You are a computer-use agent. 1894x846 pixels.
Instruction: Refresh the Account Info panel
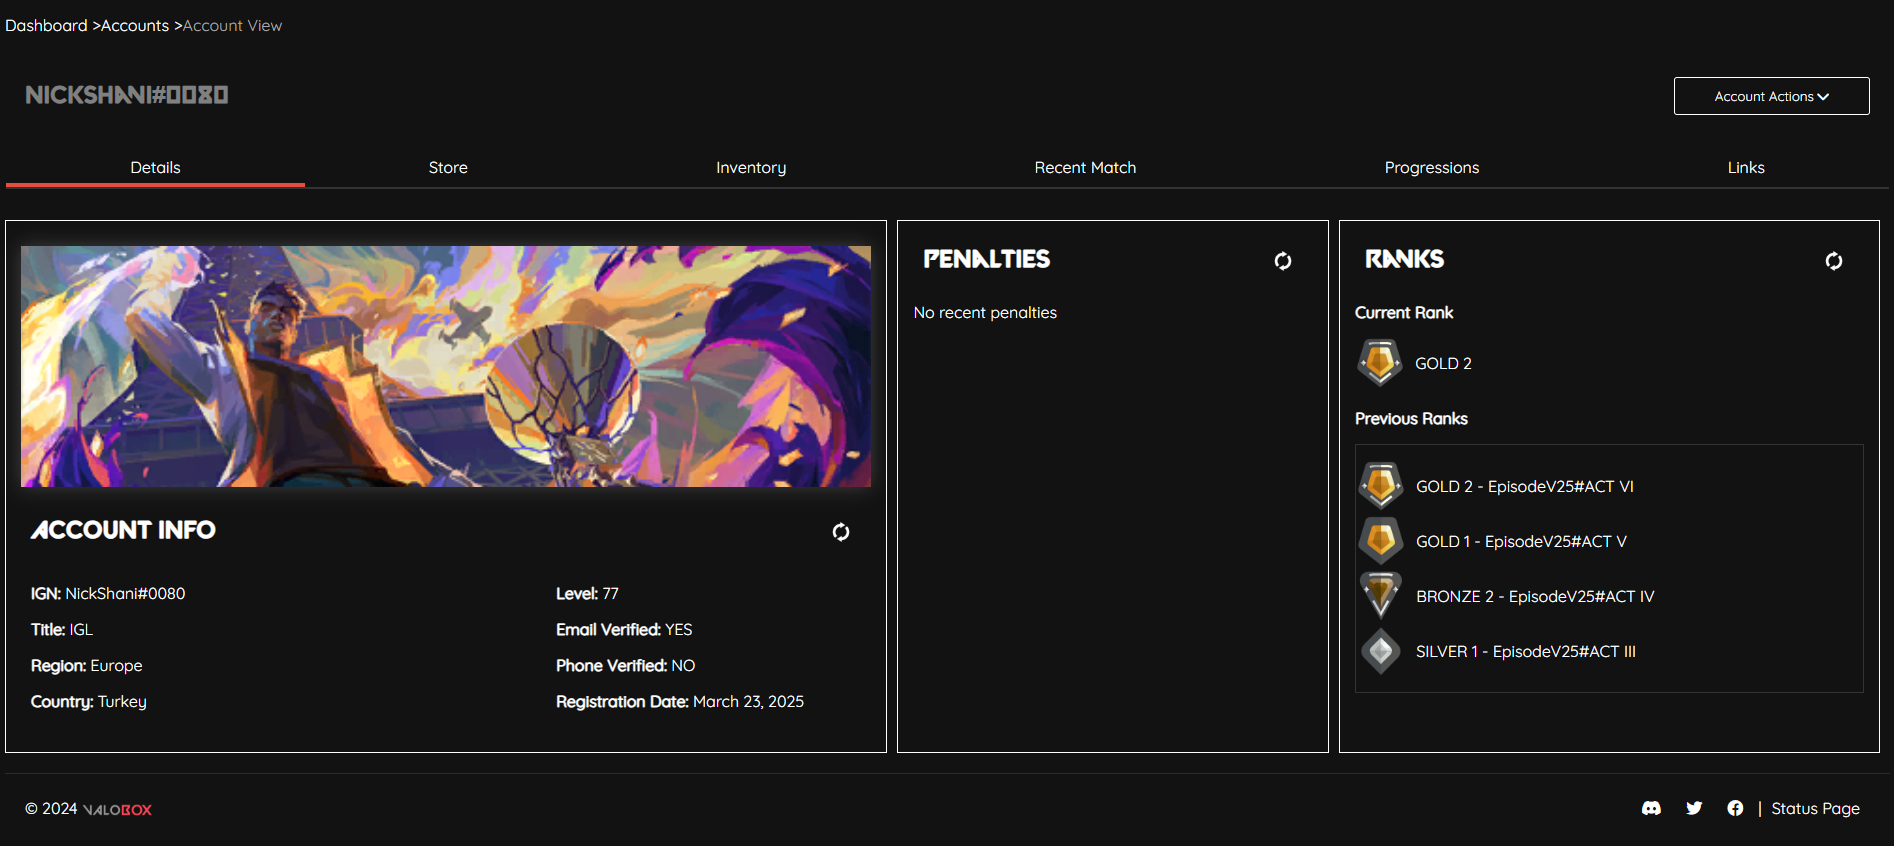click(x=841, y=532)
